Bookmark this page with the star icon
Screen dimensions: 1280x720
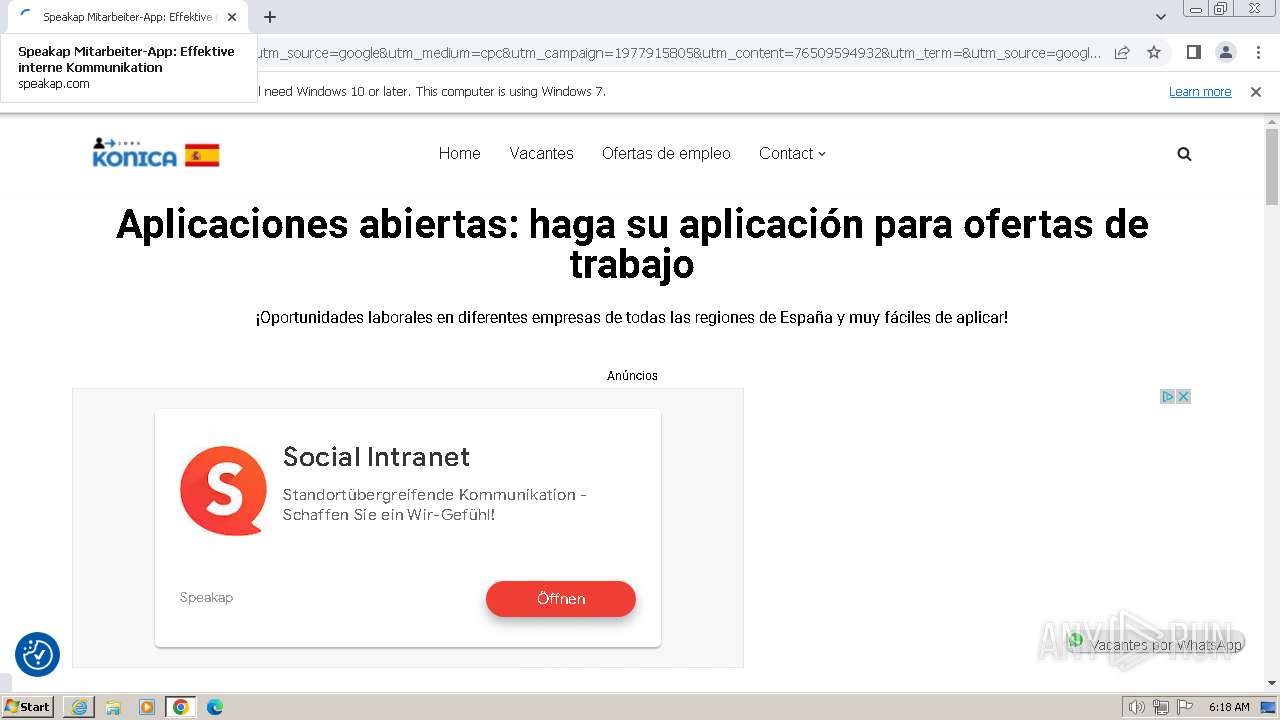[x=1154, y=53]
